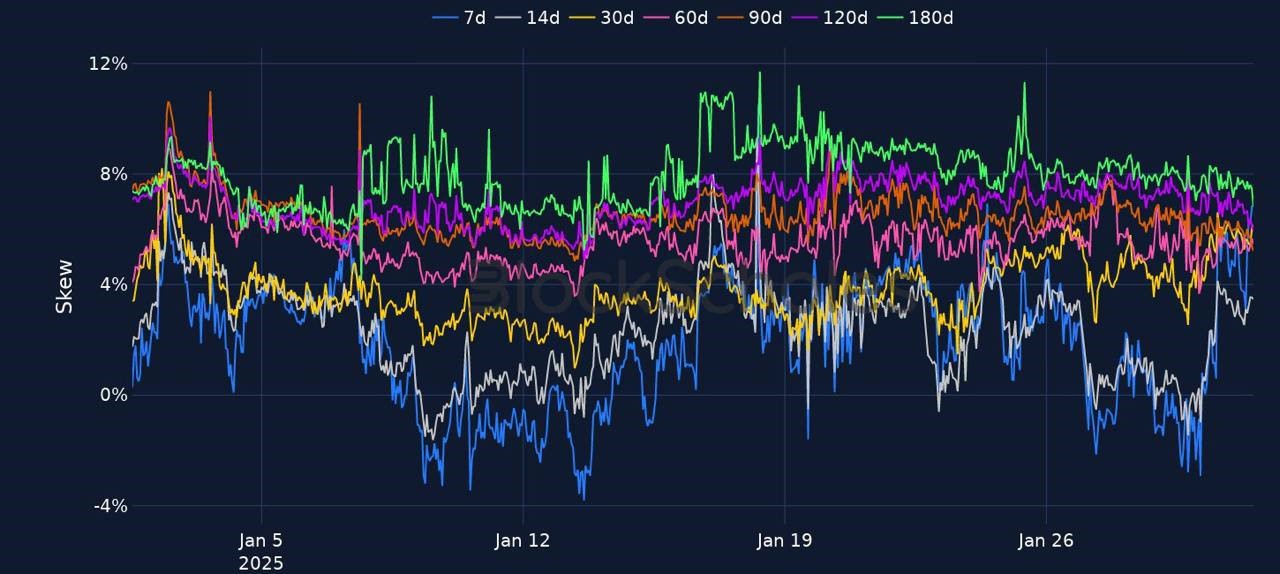Select the Jan 5 x-axis tick label
The width and height of the screenshot is (1280, 574).
261,541
